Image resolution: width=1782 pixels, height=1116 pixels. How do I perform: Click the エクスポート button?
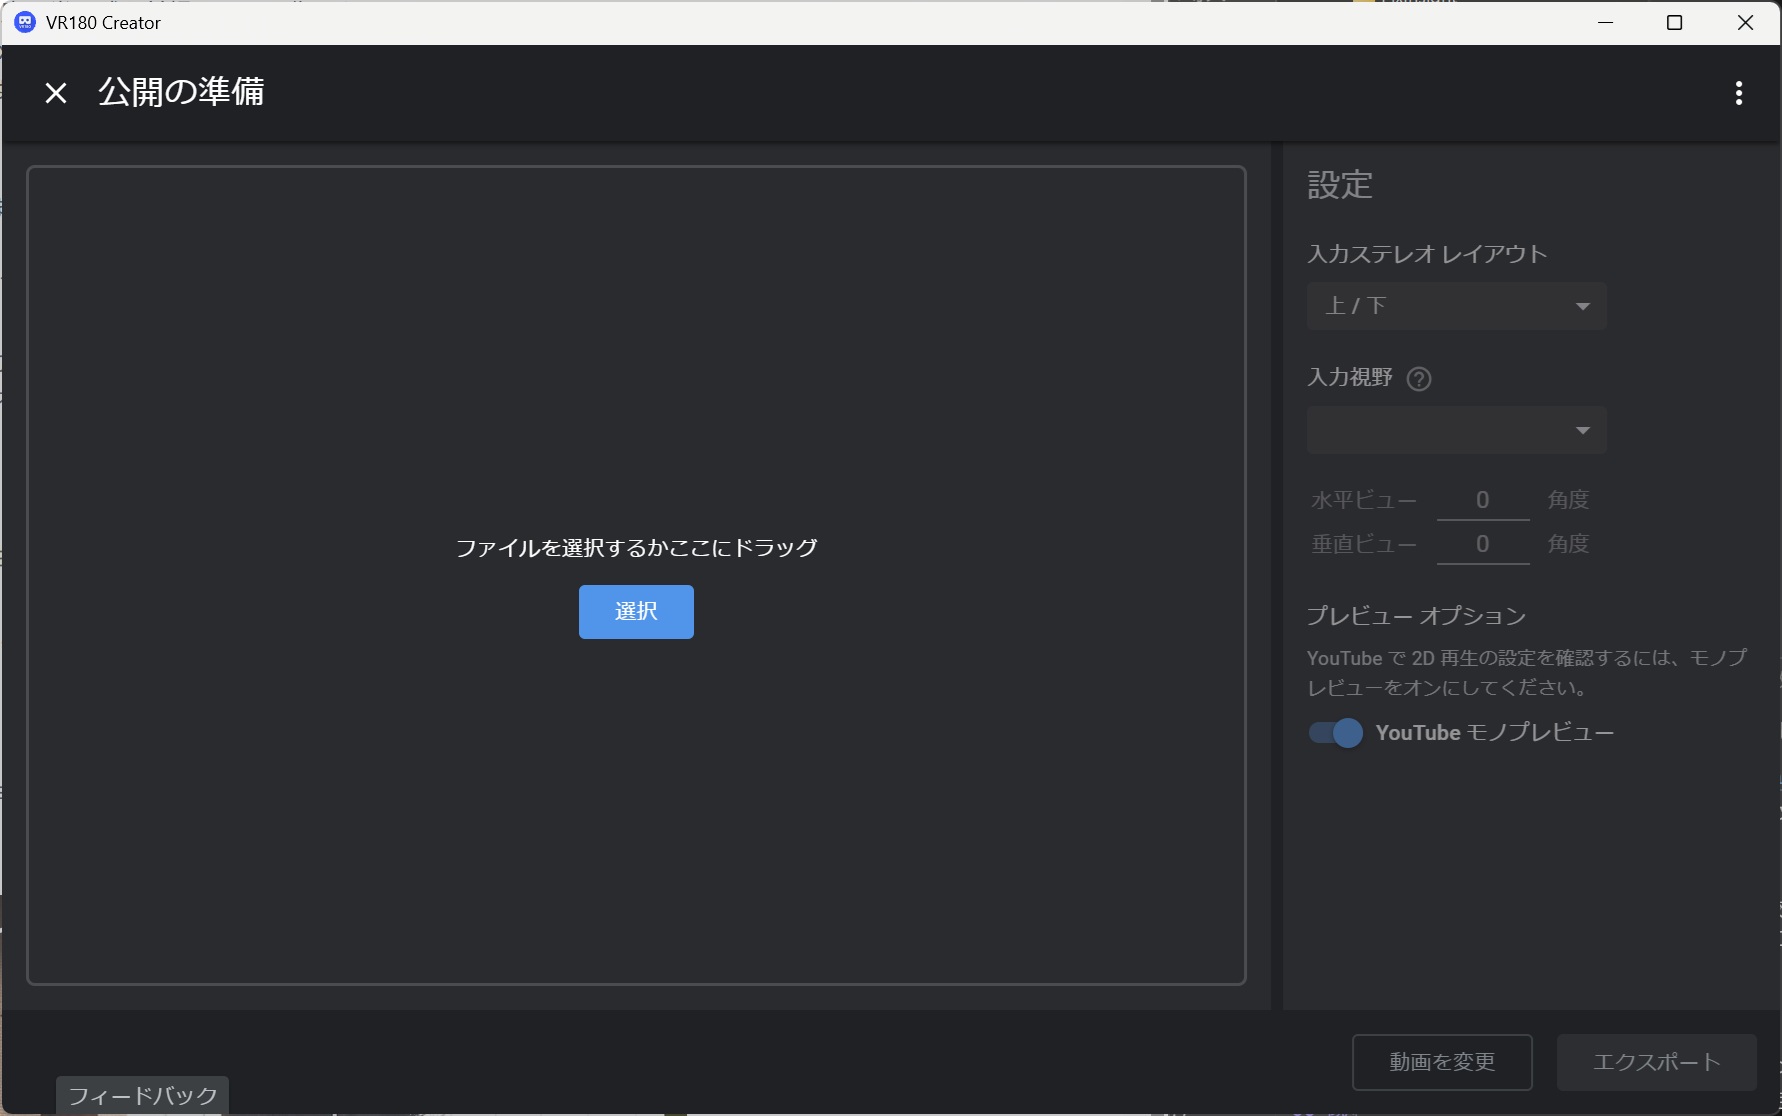point(1656,1062)
